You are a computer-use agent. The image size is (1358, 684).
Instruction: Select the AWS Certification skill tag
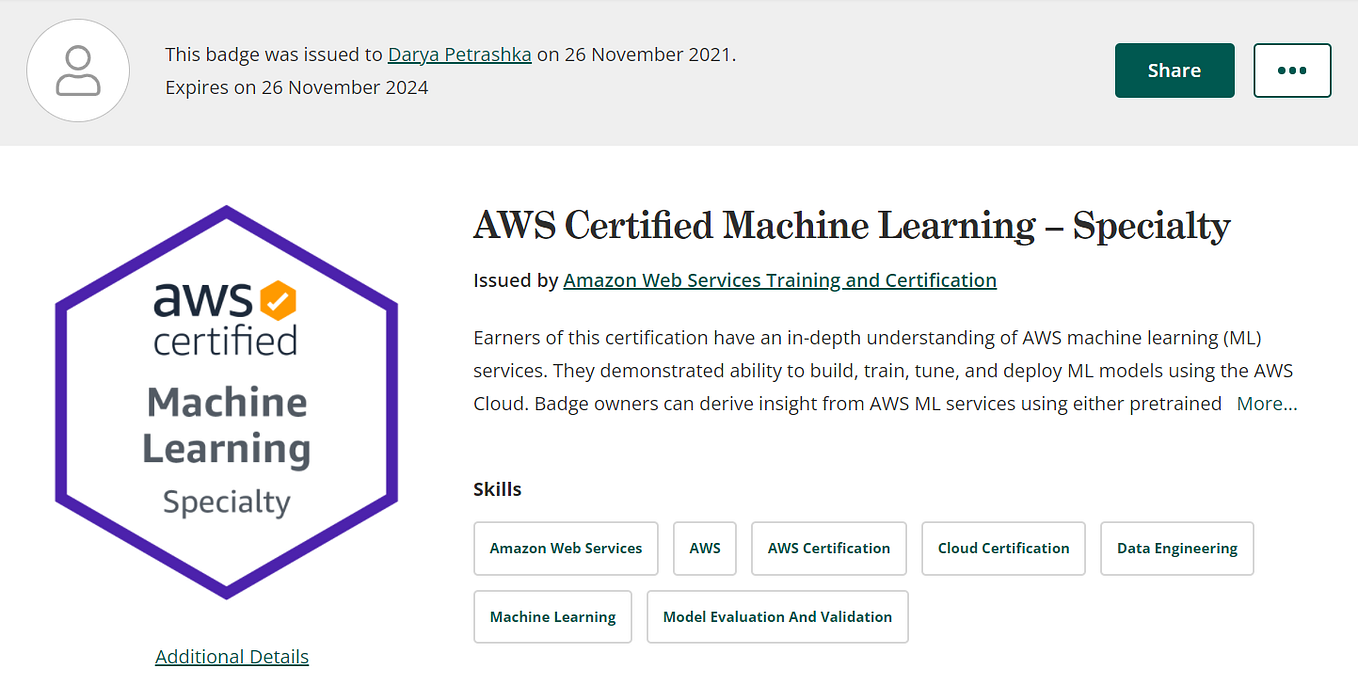click(x=828, y=548)
